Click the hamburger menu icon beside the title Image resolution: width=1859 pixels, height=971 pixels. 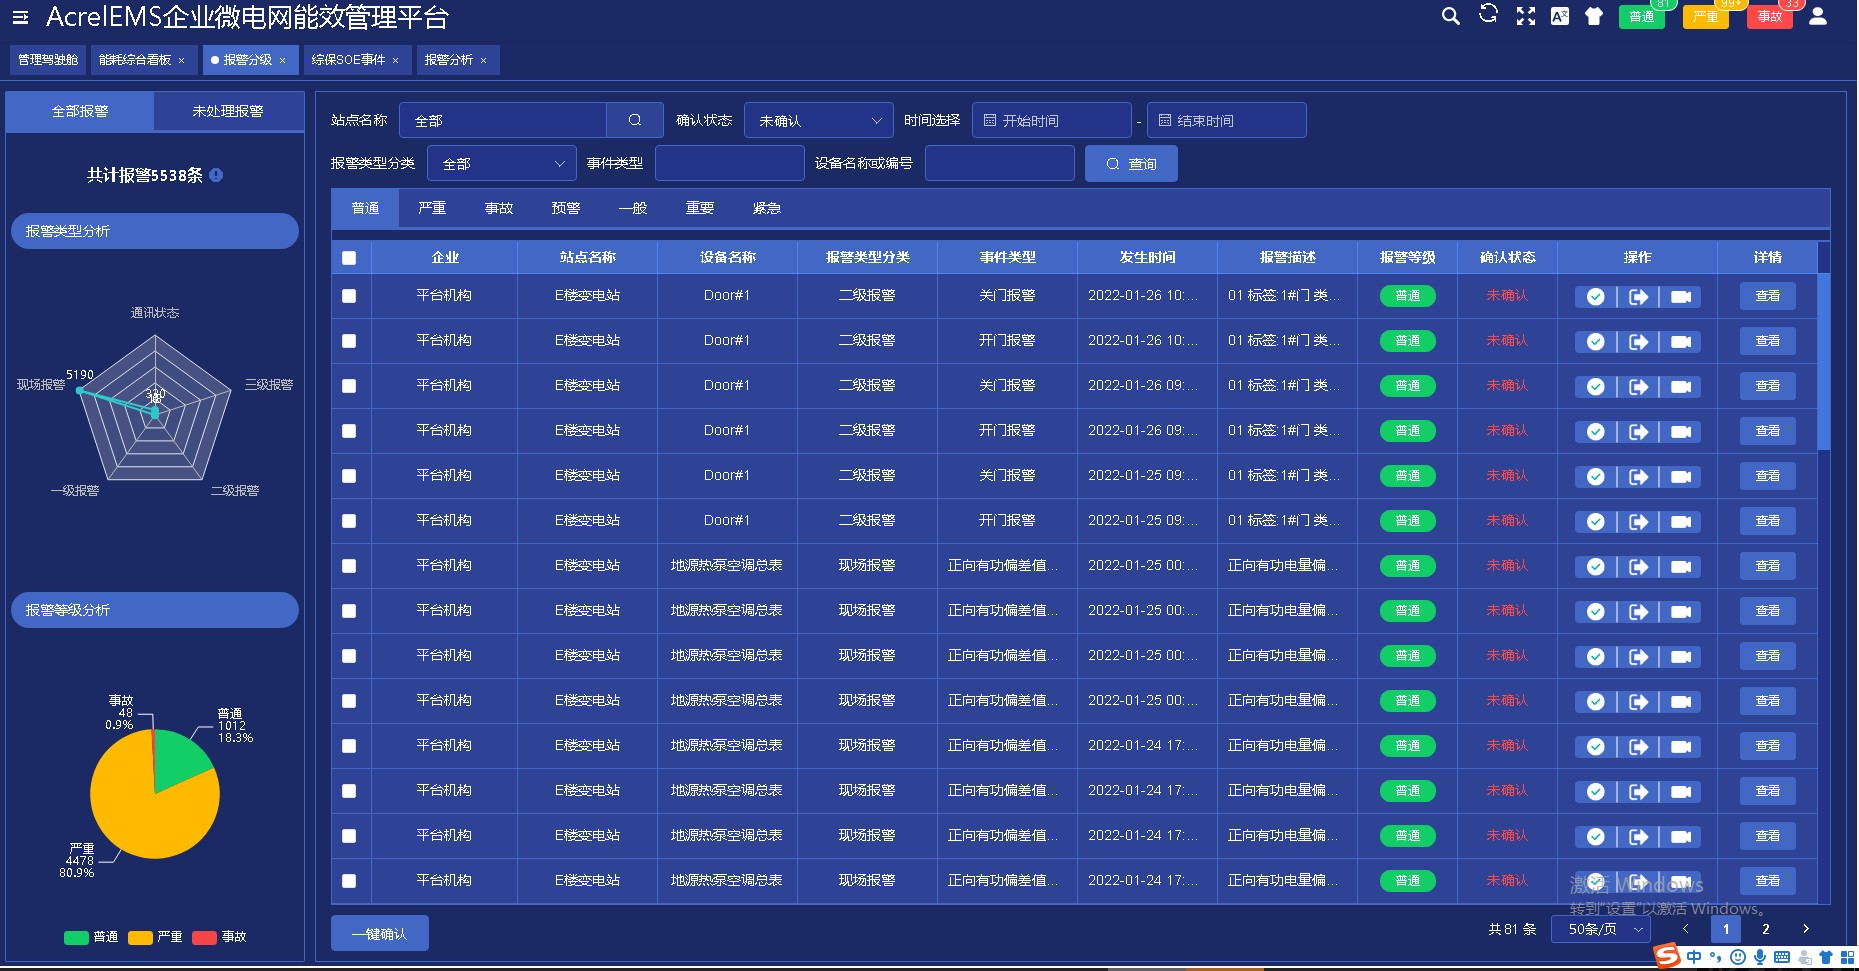click(x=20, y=17)
